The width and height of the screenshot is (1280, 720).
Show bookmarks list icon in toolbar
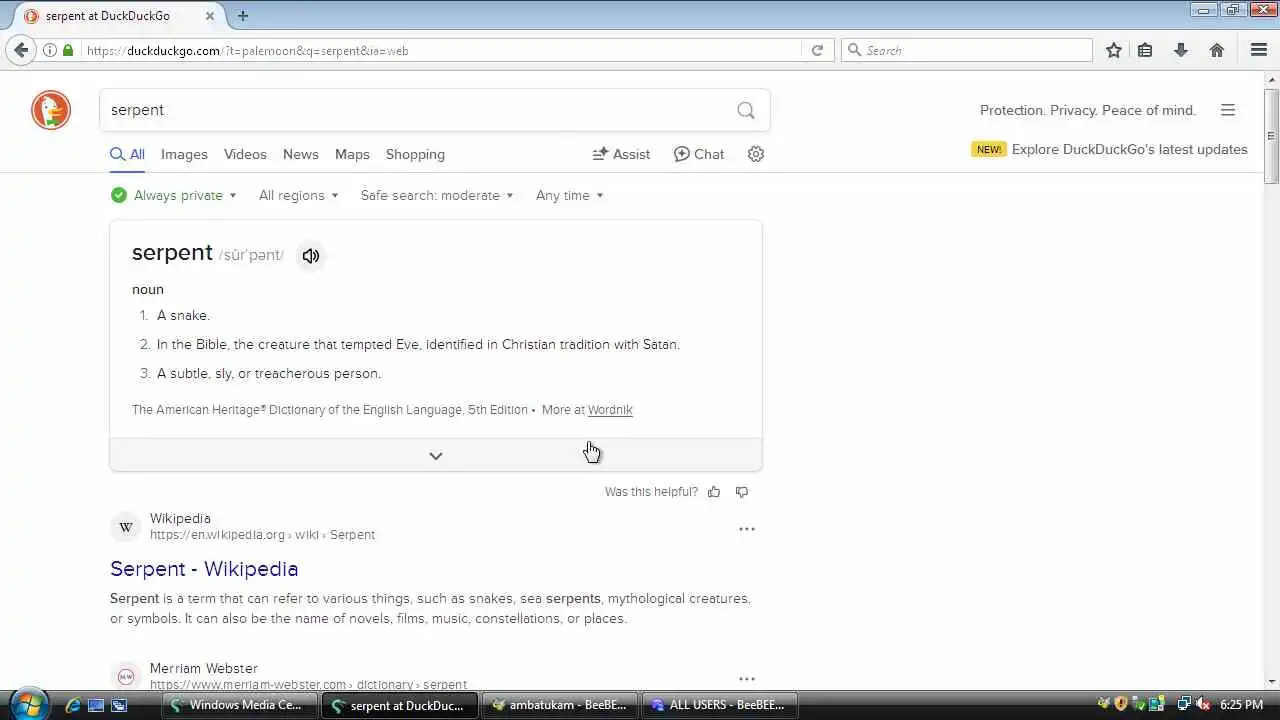click(x=1145, y=50)
